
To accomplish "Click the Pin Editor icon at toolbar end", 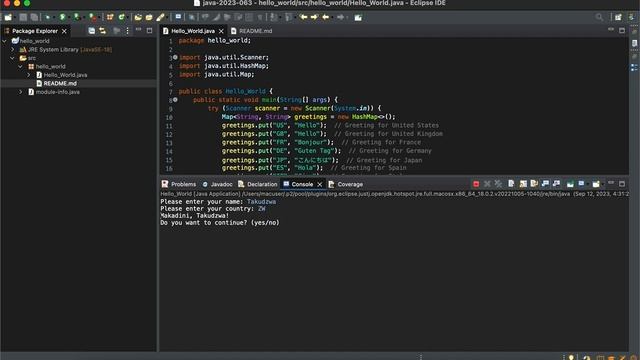I will 358,17.
